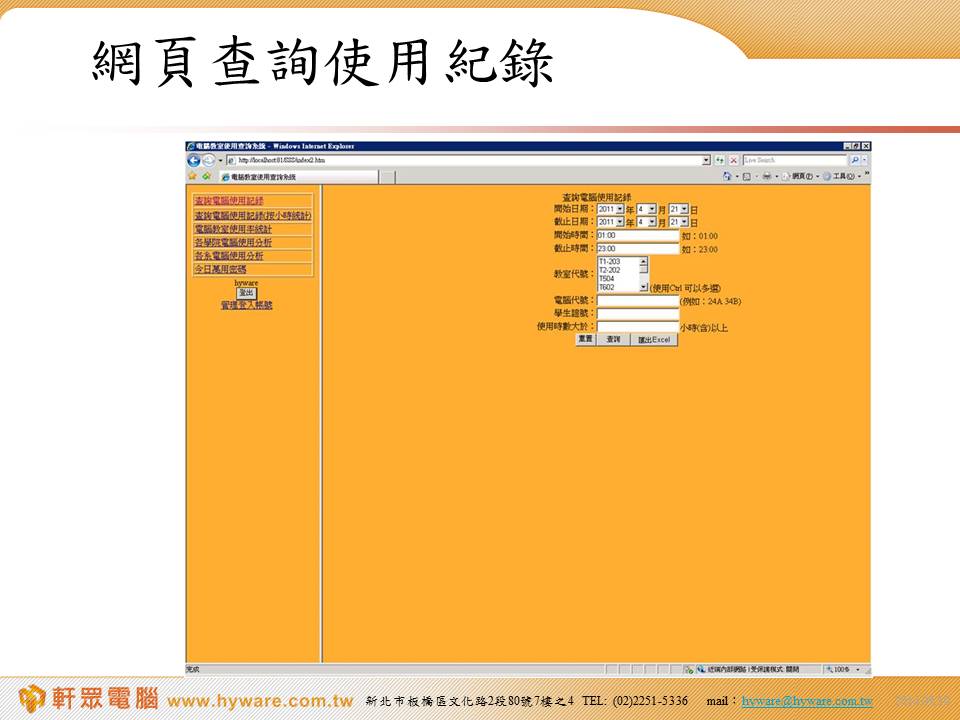This screenshot has height=720, width=960.
Task: Open the start date day dropdown
Action: pos(684,209)
